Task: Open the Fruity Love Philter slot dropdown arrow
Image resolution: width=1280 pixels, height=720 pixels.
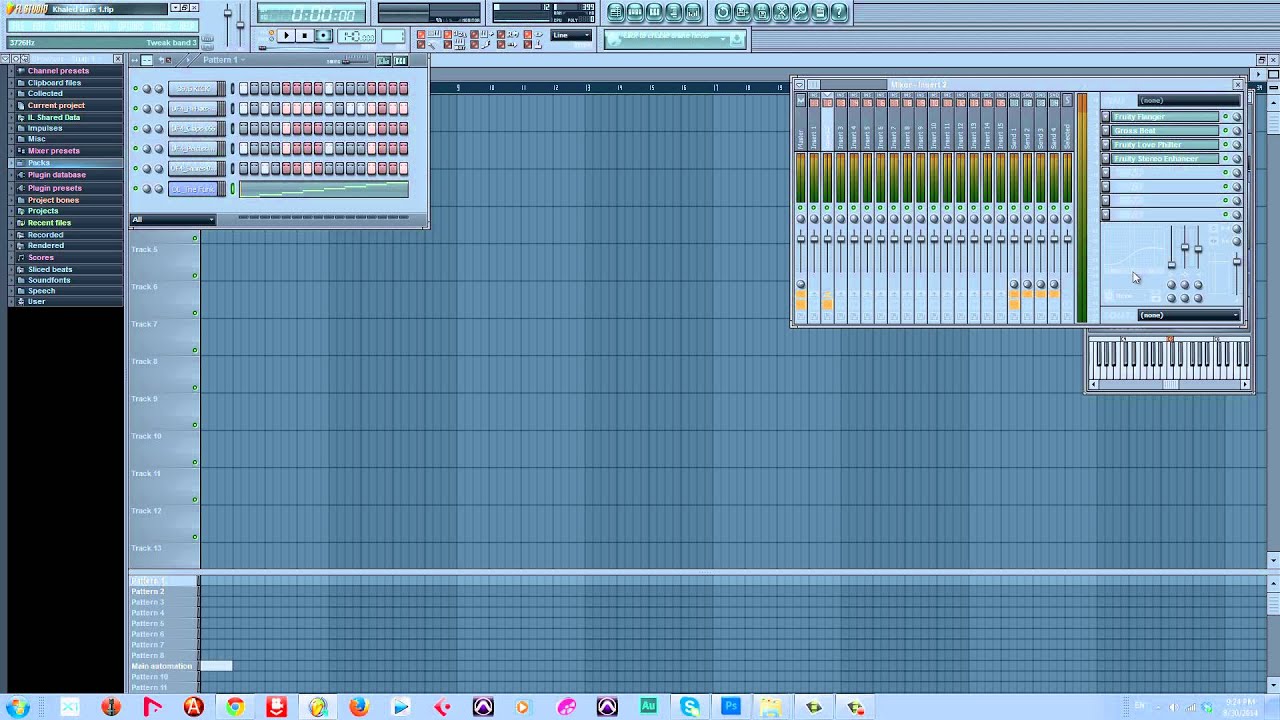Action: tap(1106, 145)
